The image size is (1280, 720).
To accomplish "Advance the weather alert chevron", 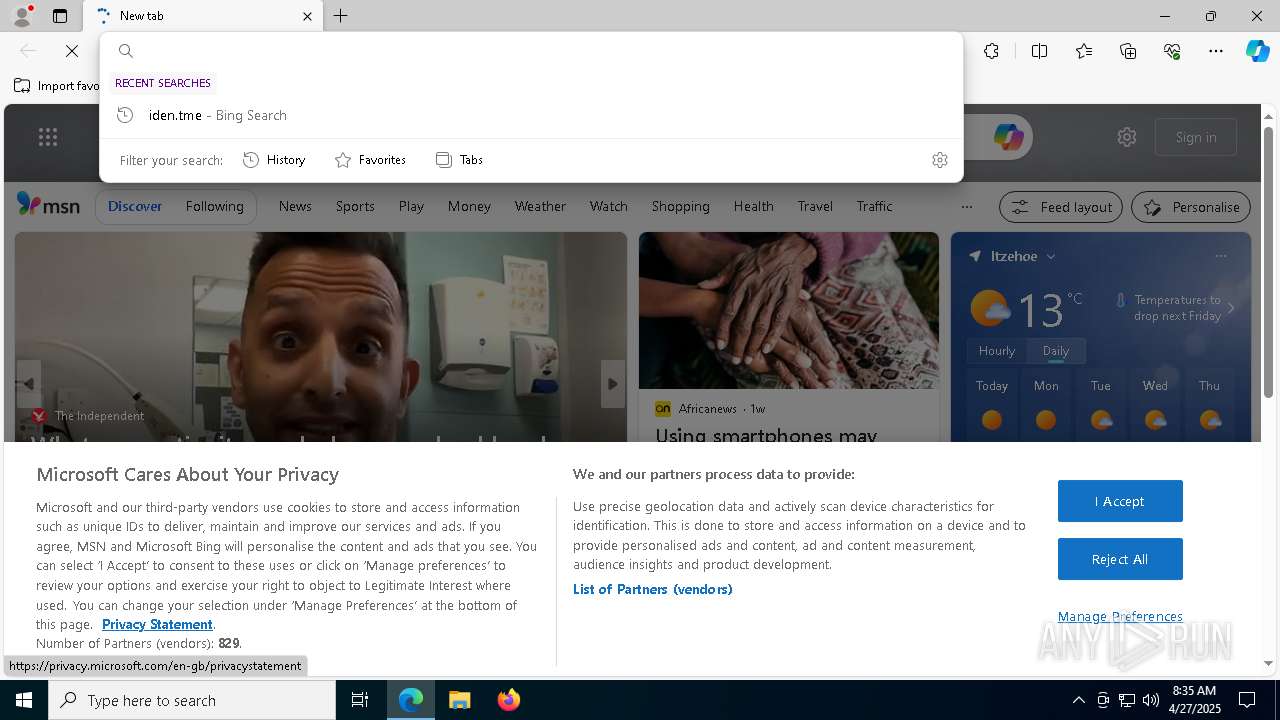I will tap(1230, 309).
